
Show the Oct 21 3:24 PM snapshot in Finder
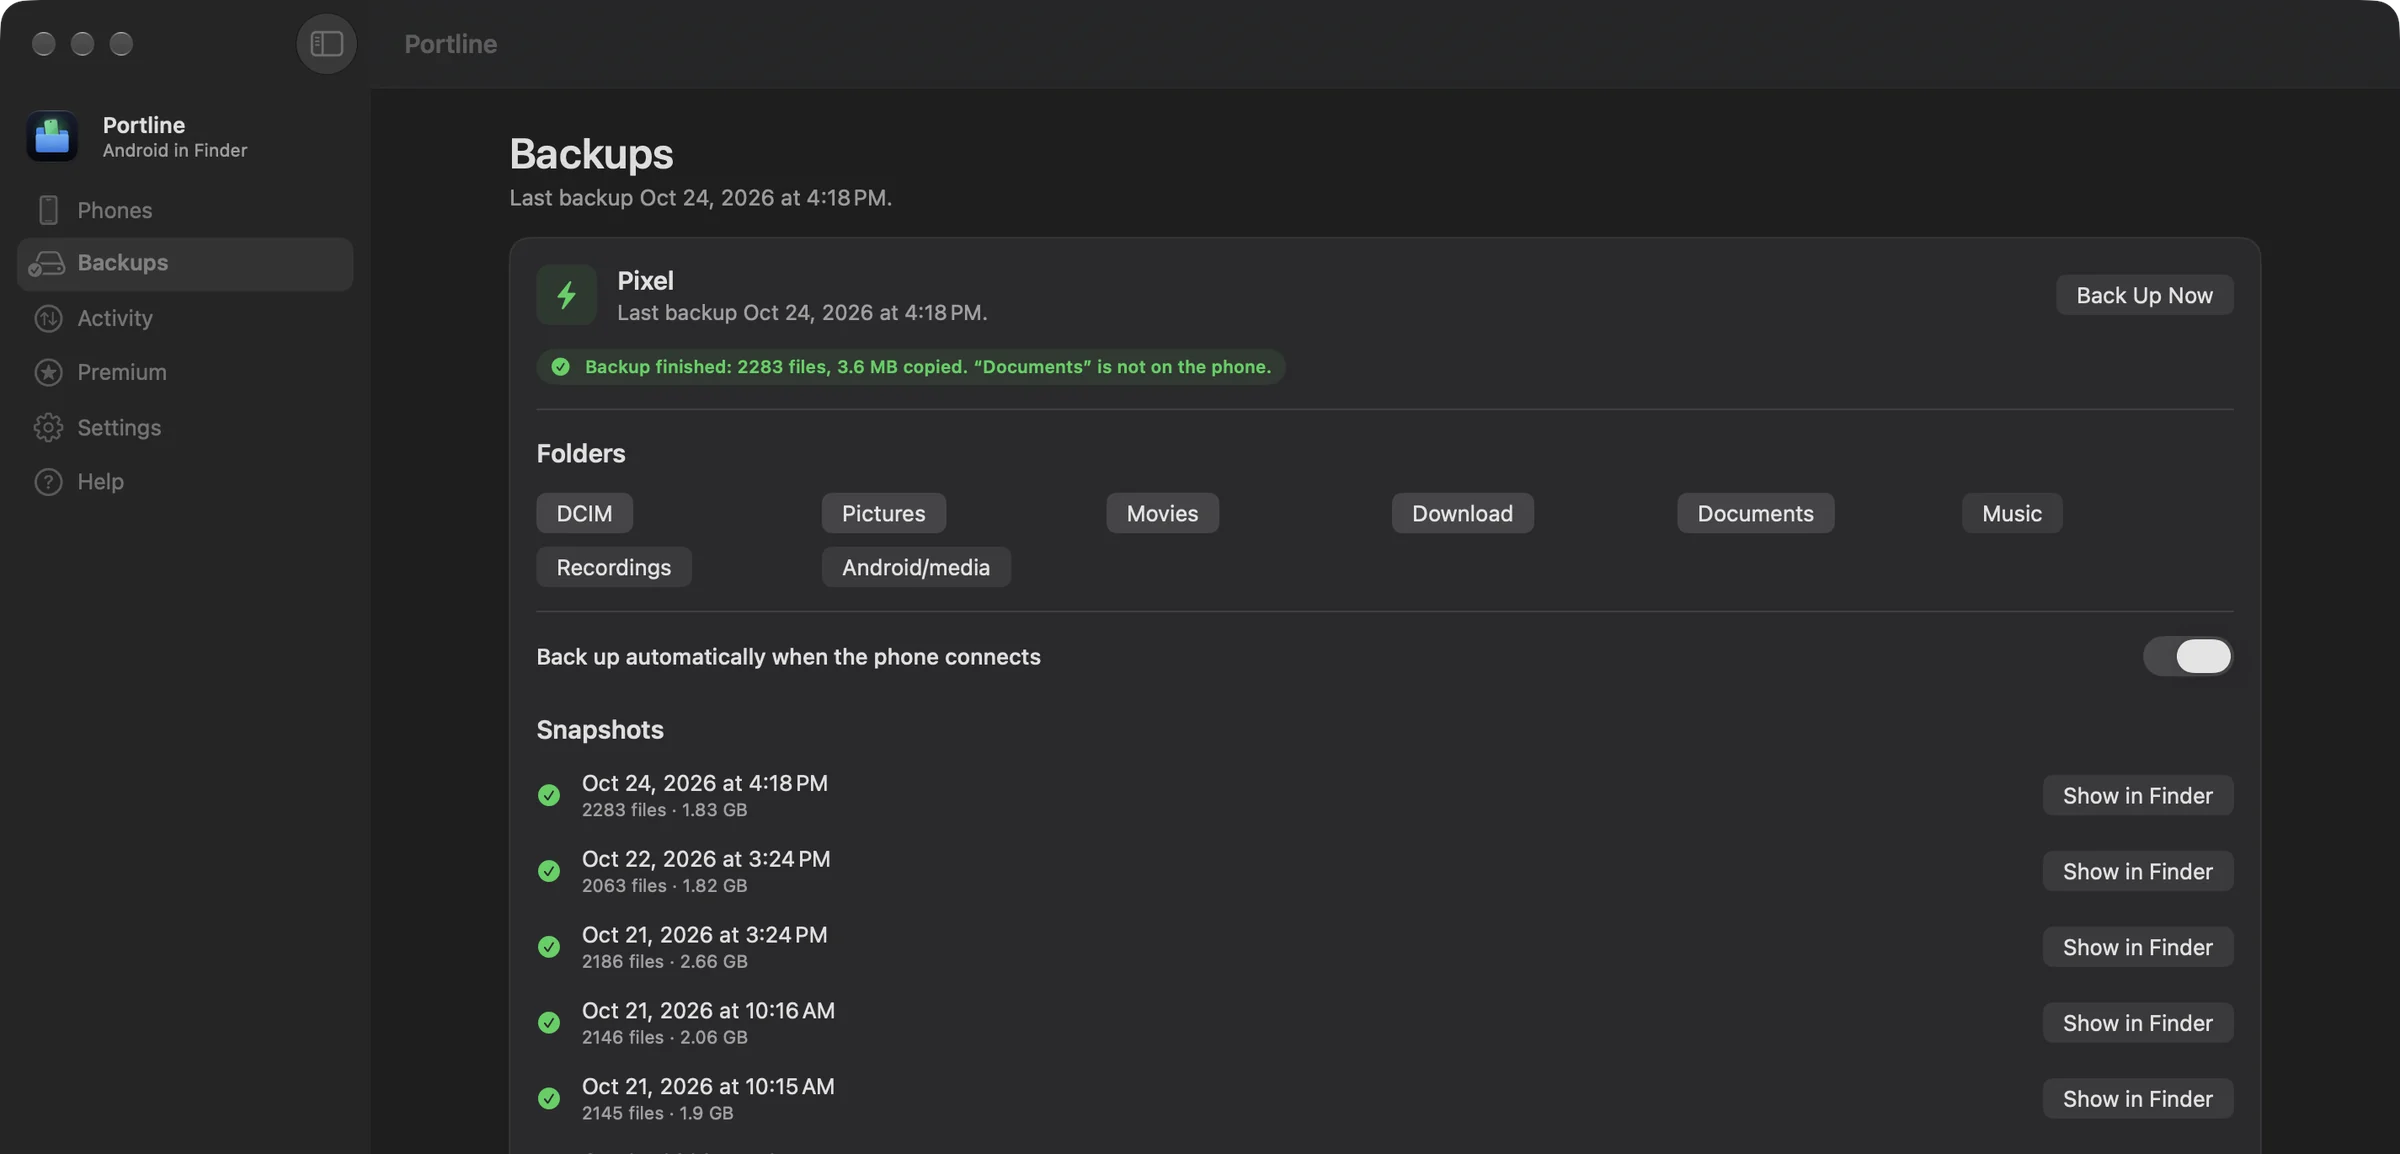pyautogui.click(x=2137, y=947)
